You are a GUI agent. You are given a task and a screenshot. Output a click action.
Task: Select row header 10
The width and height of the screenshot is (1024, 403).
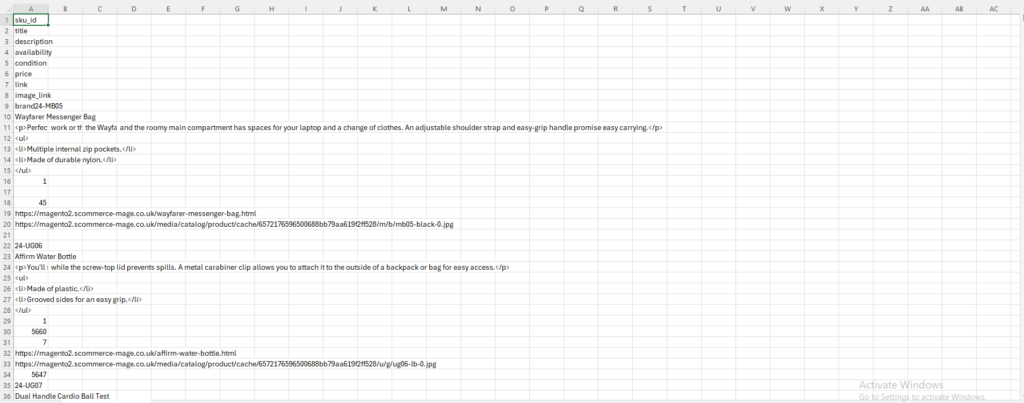pos(5,117)
